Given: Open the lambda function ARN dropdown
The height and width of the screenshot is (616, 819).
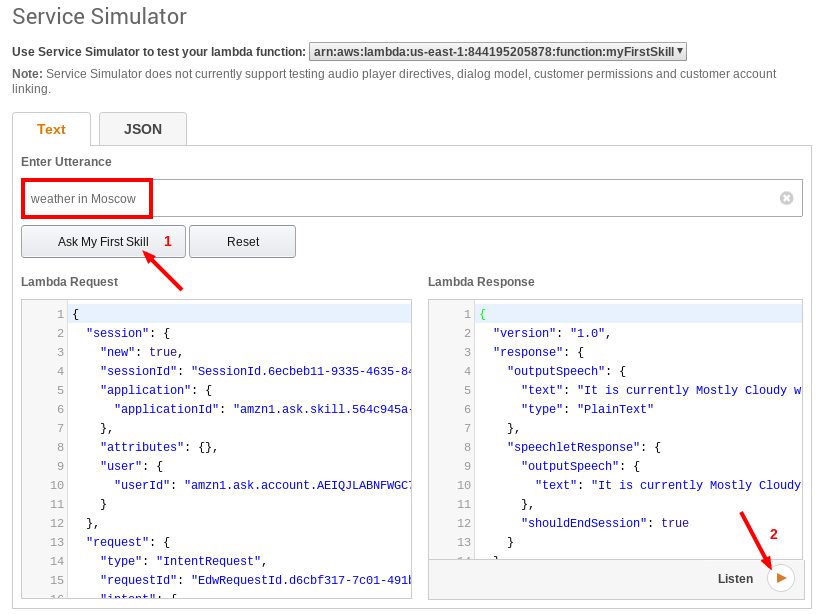Looking at the screenshot, I should [x=498, y=52].
